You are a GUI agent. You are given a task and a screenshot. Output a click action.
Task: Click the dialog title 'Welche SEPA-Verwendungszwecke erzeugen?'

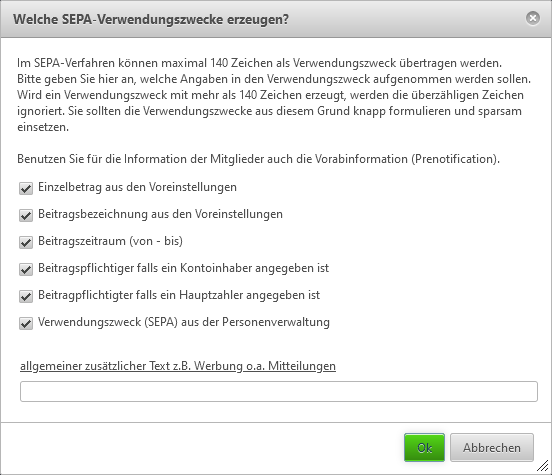[x=151, y=19]
